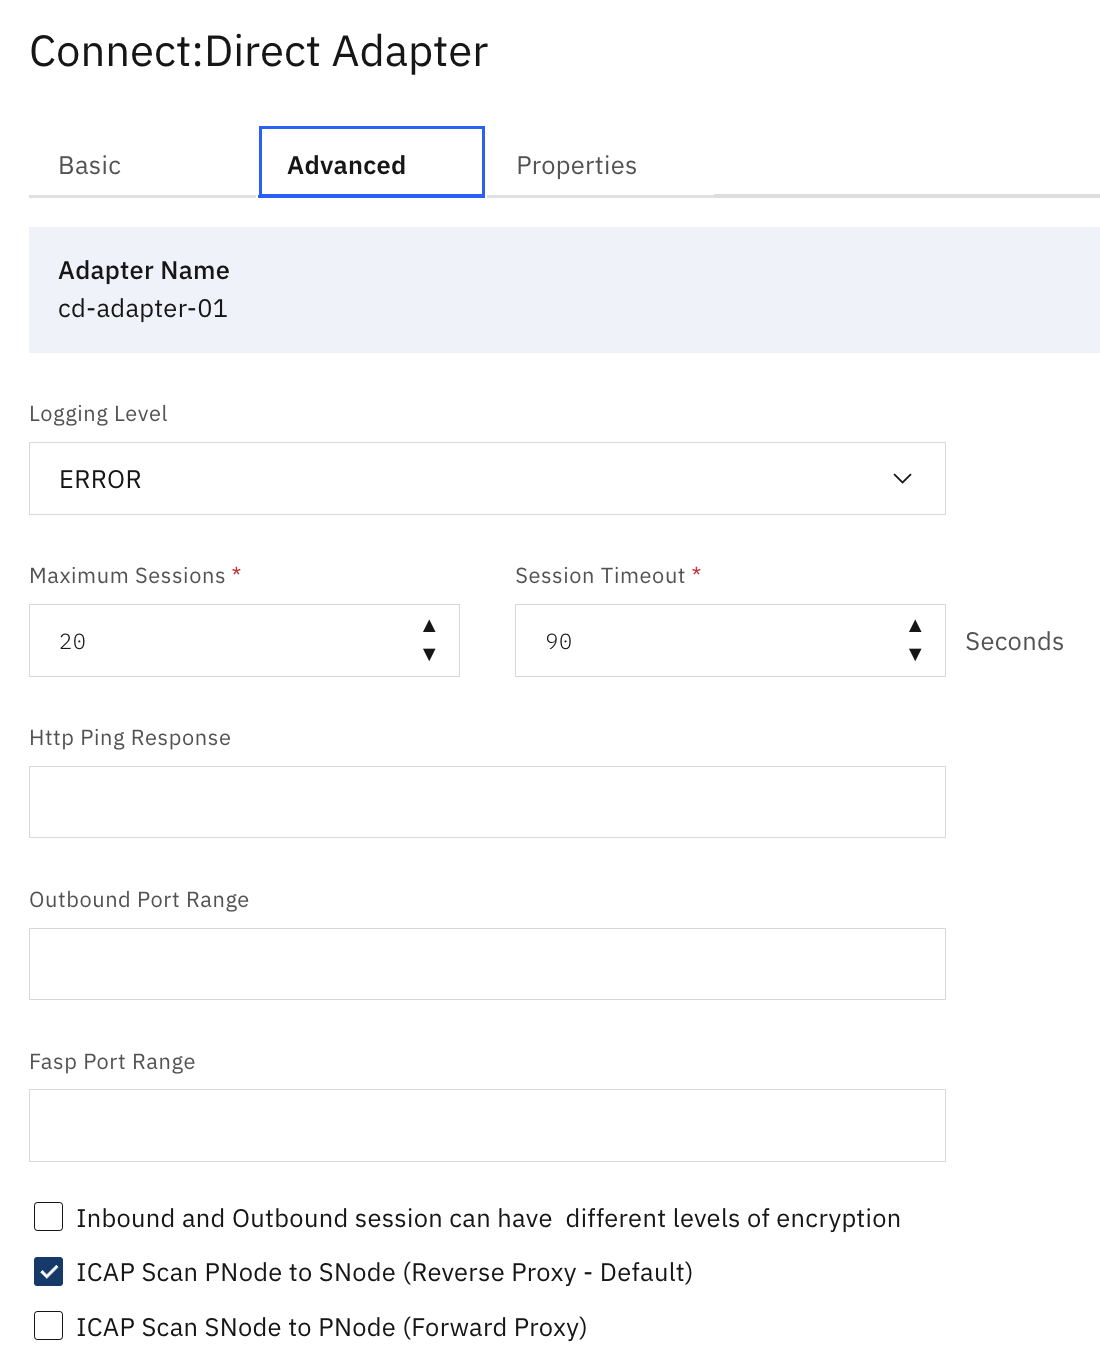The image size is (1100, 1364).
Task: Enable different encryption levels for sessions checkbox
Action: click(x=48, y=1217)
